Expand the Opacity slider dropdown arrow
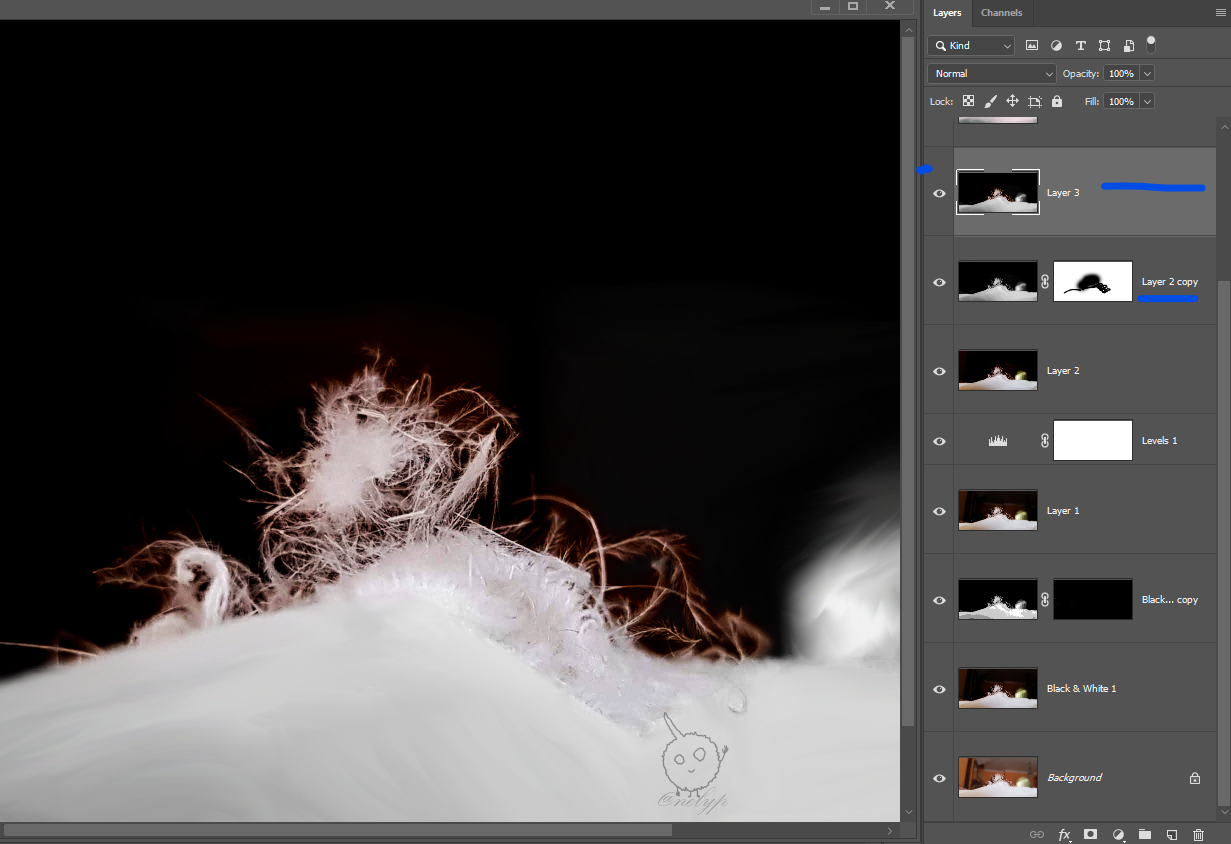Viewport: 1231px width, 844px height. [1147, 73]
